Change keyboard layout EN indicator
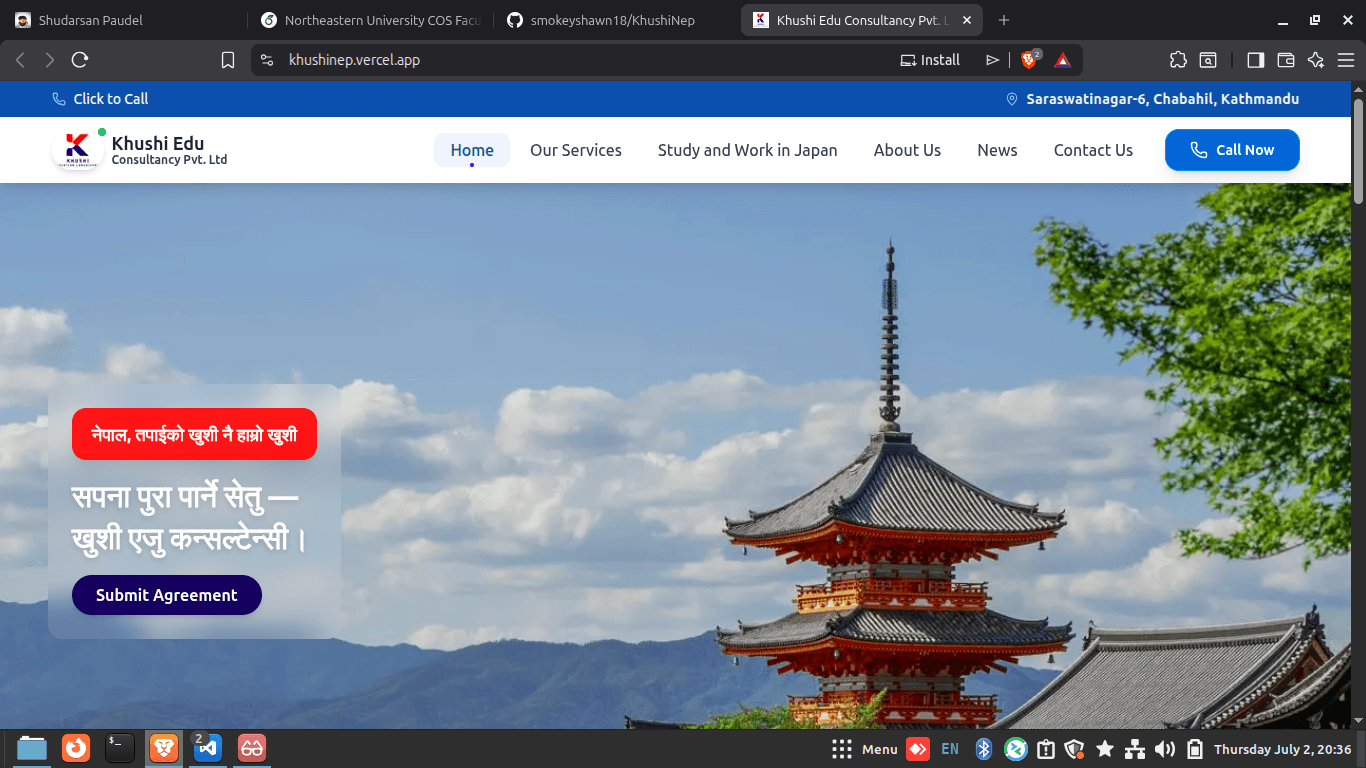This screenshot has height=768, width=1366. point(950,749)
